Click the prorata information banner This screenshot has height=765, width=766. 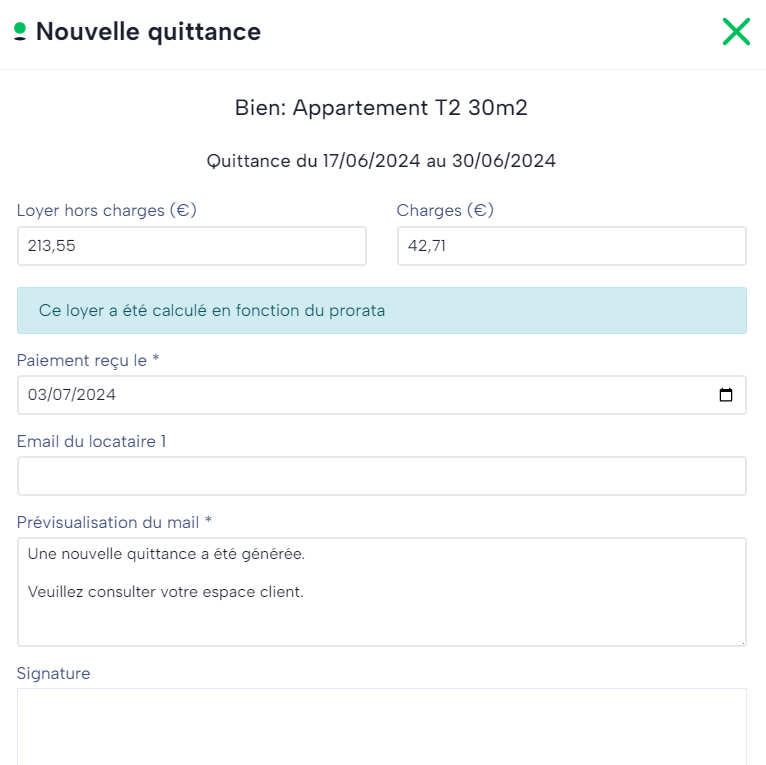[381, 311]
